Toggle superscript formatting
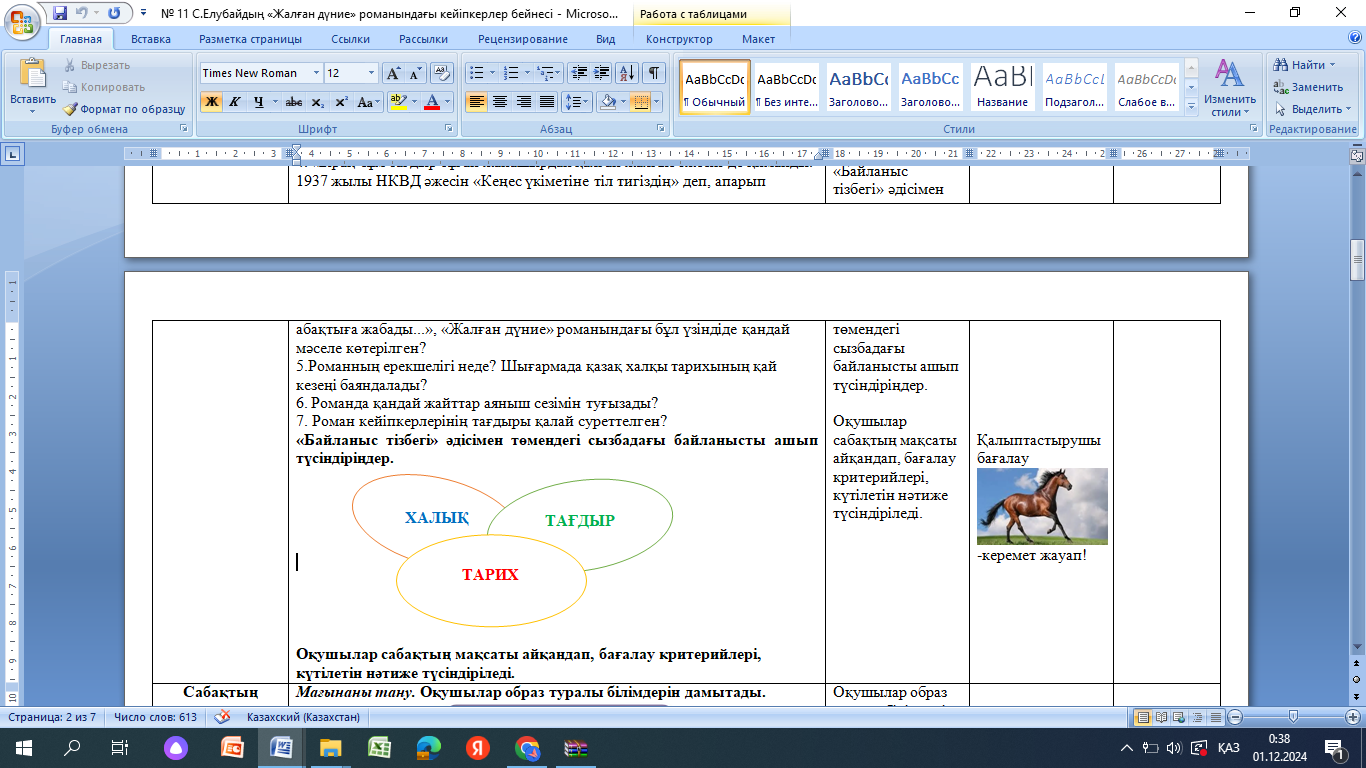The width and height of the screenshot is (1366, 768). [x=341, y=102]
